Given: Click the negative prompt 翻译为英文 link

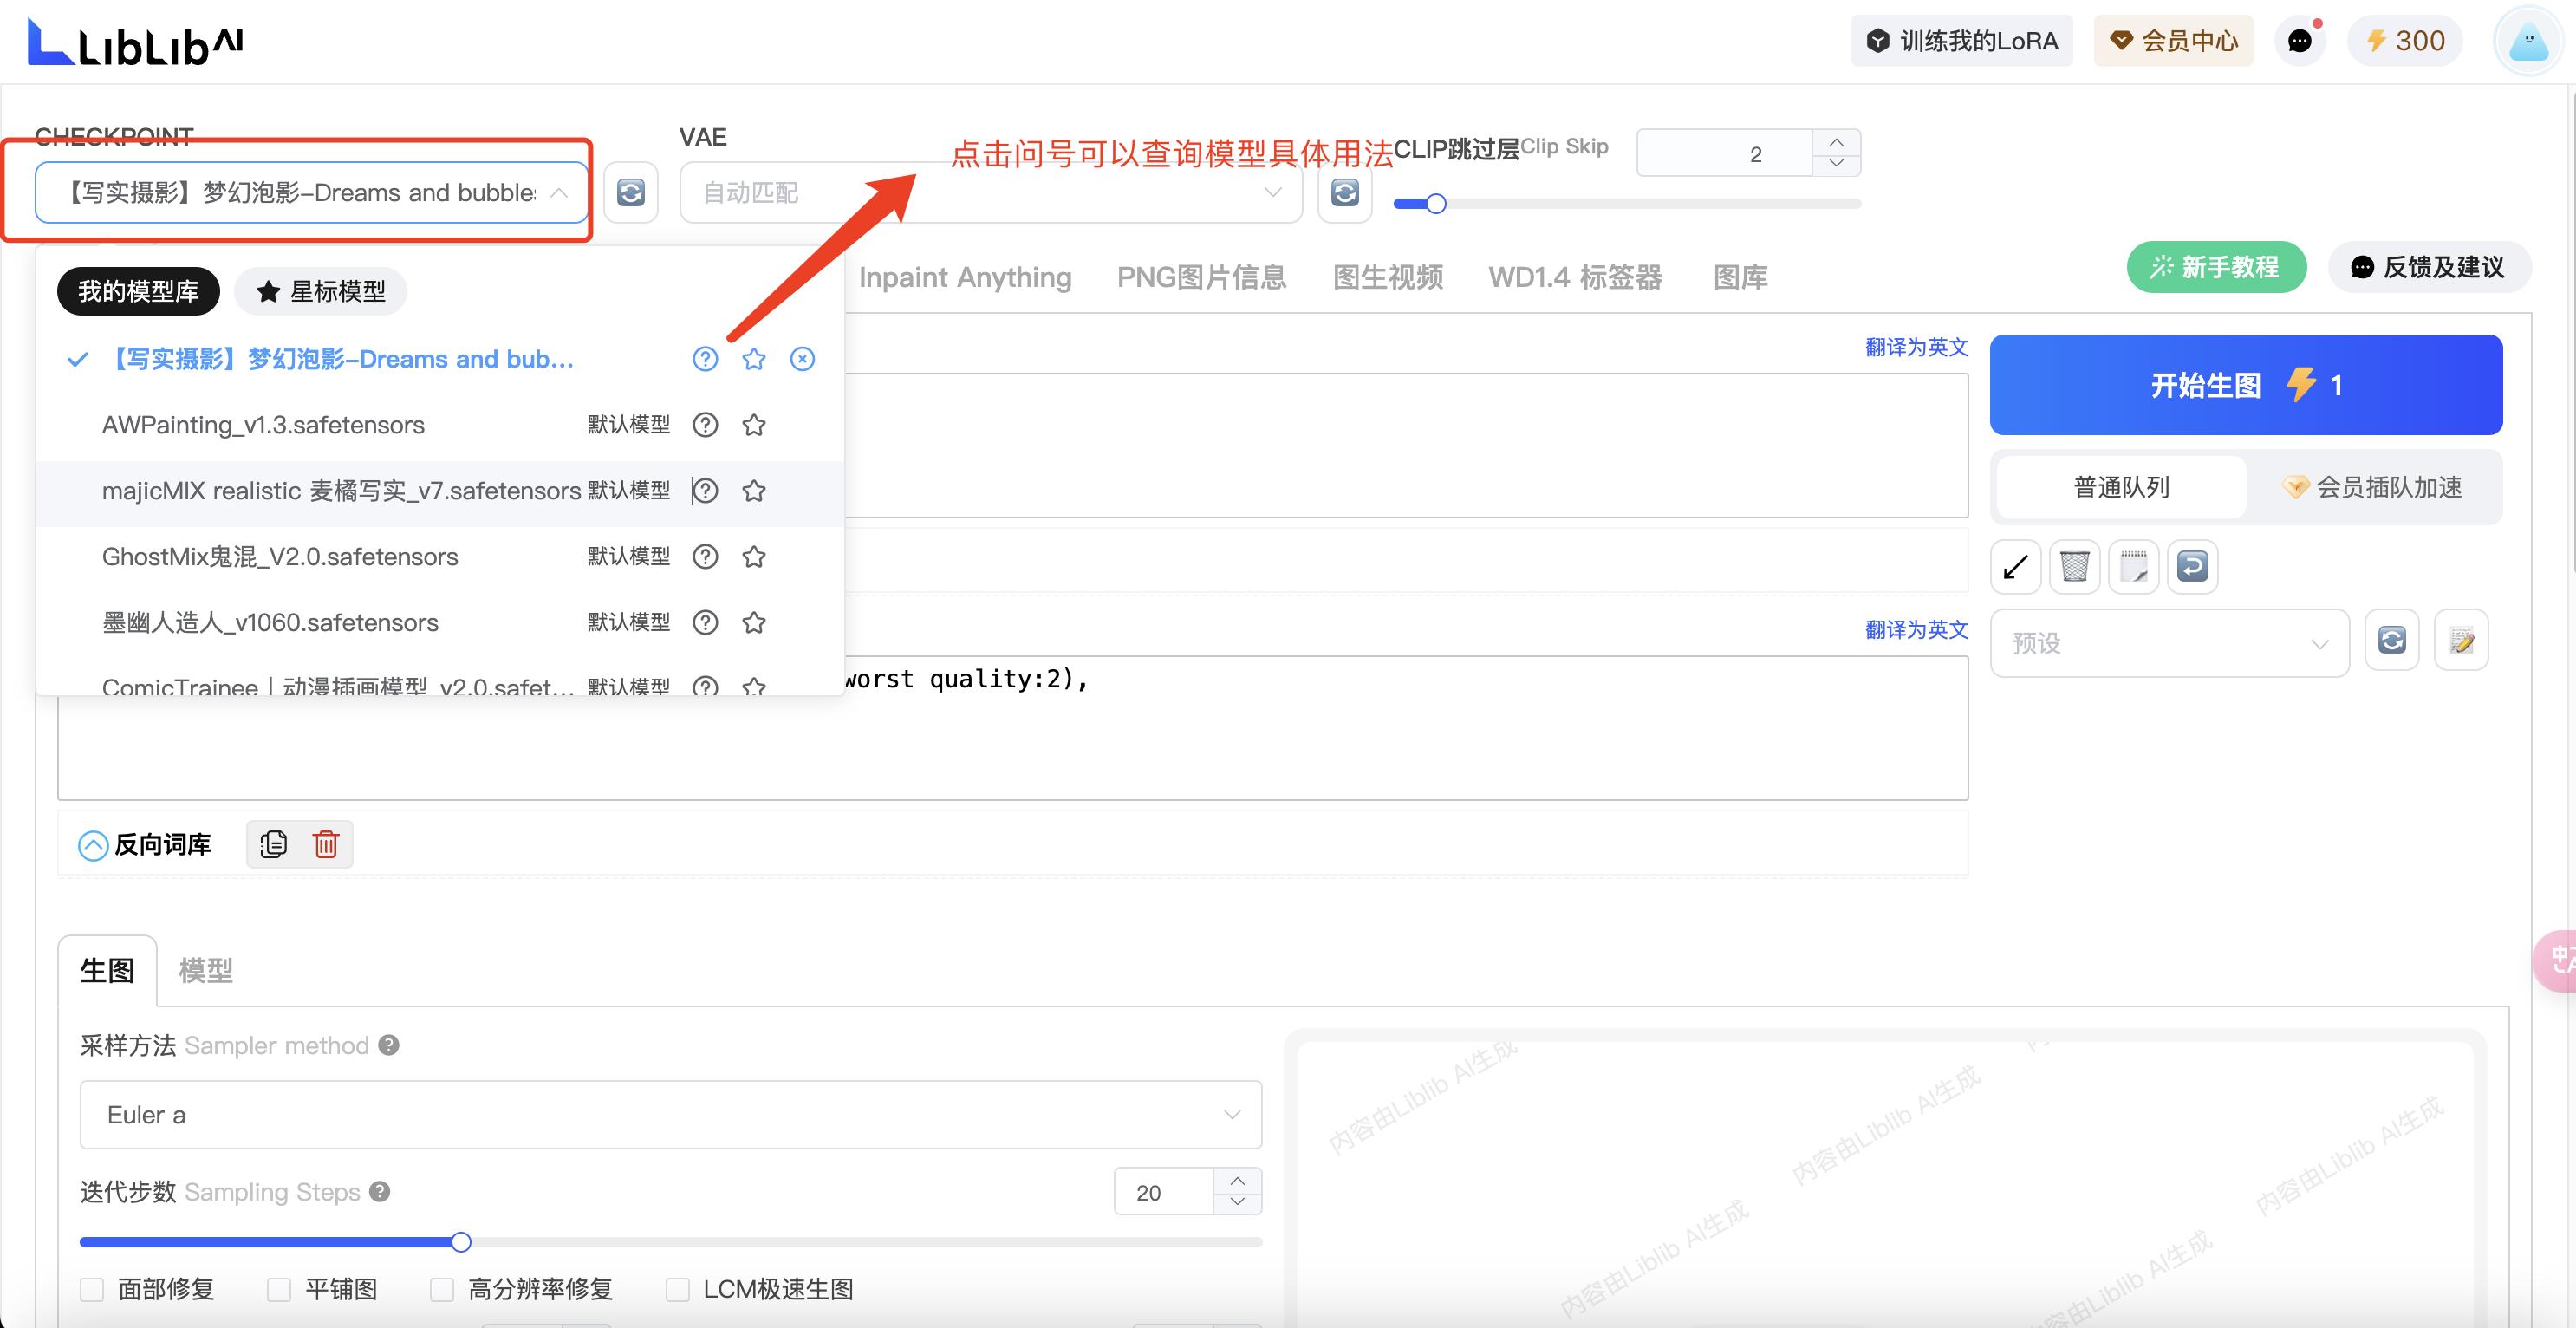Looking at the screenshot, I should (x=1916, y=629).
